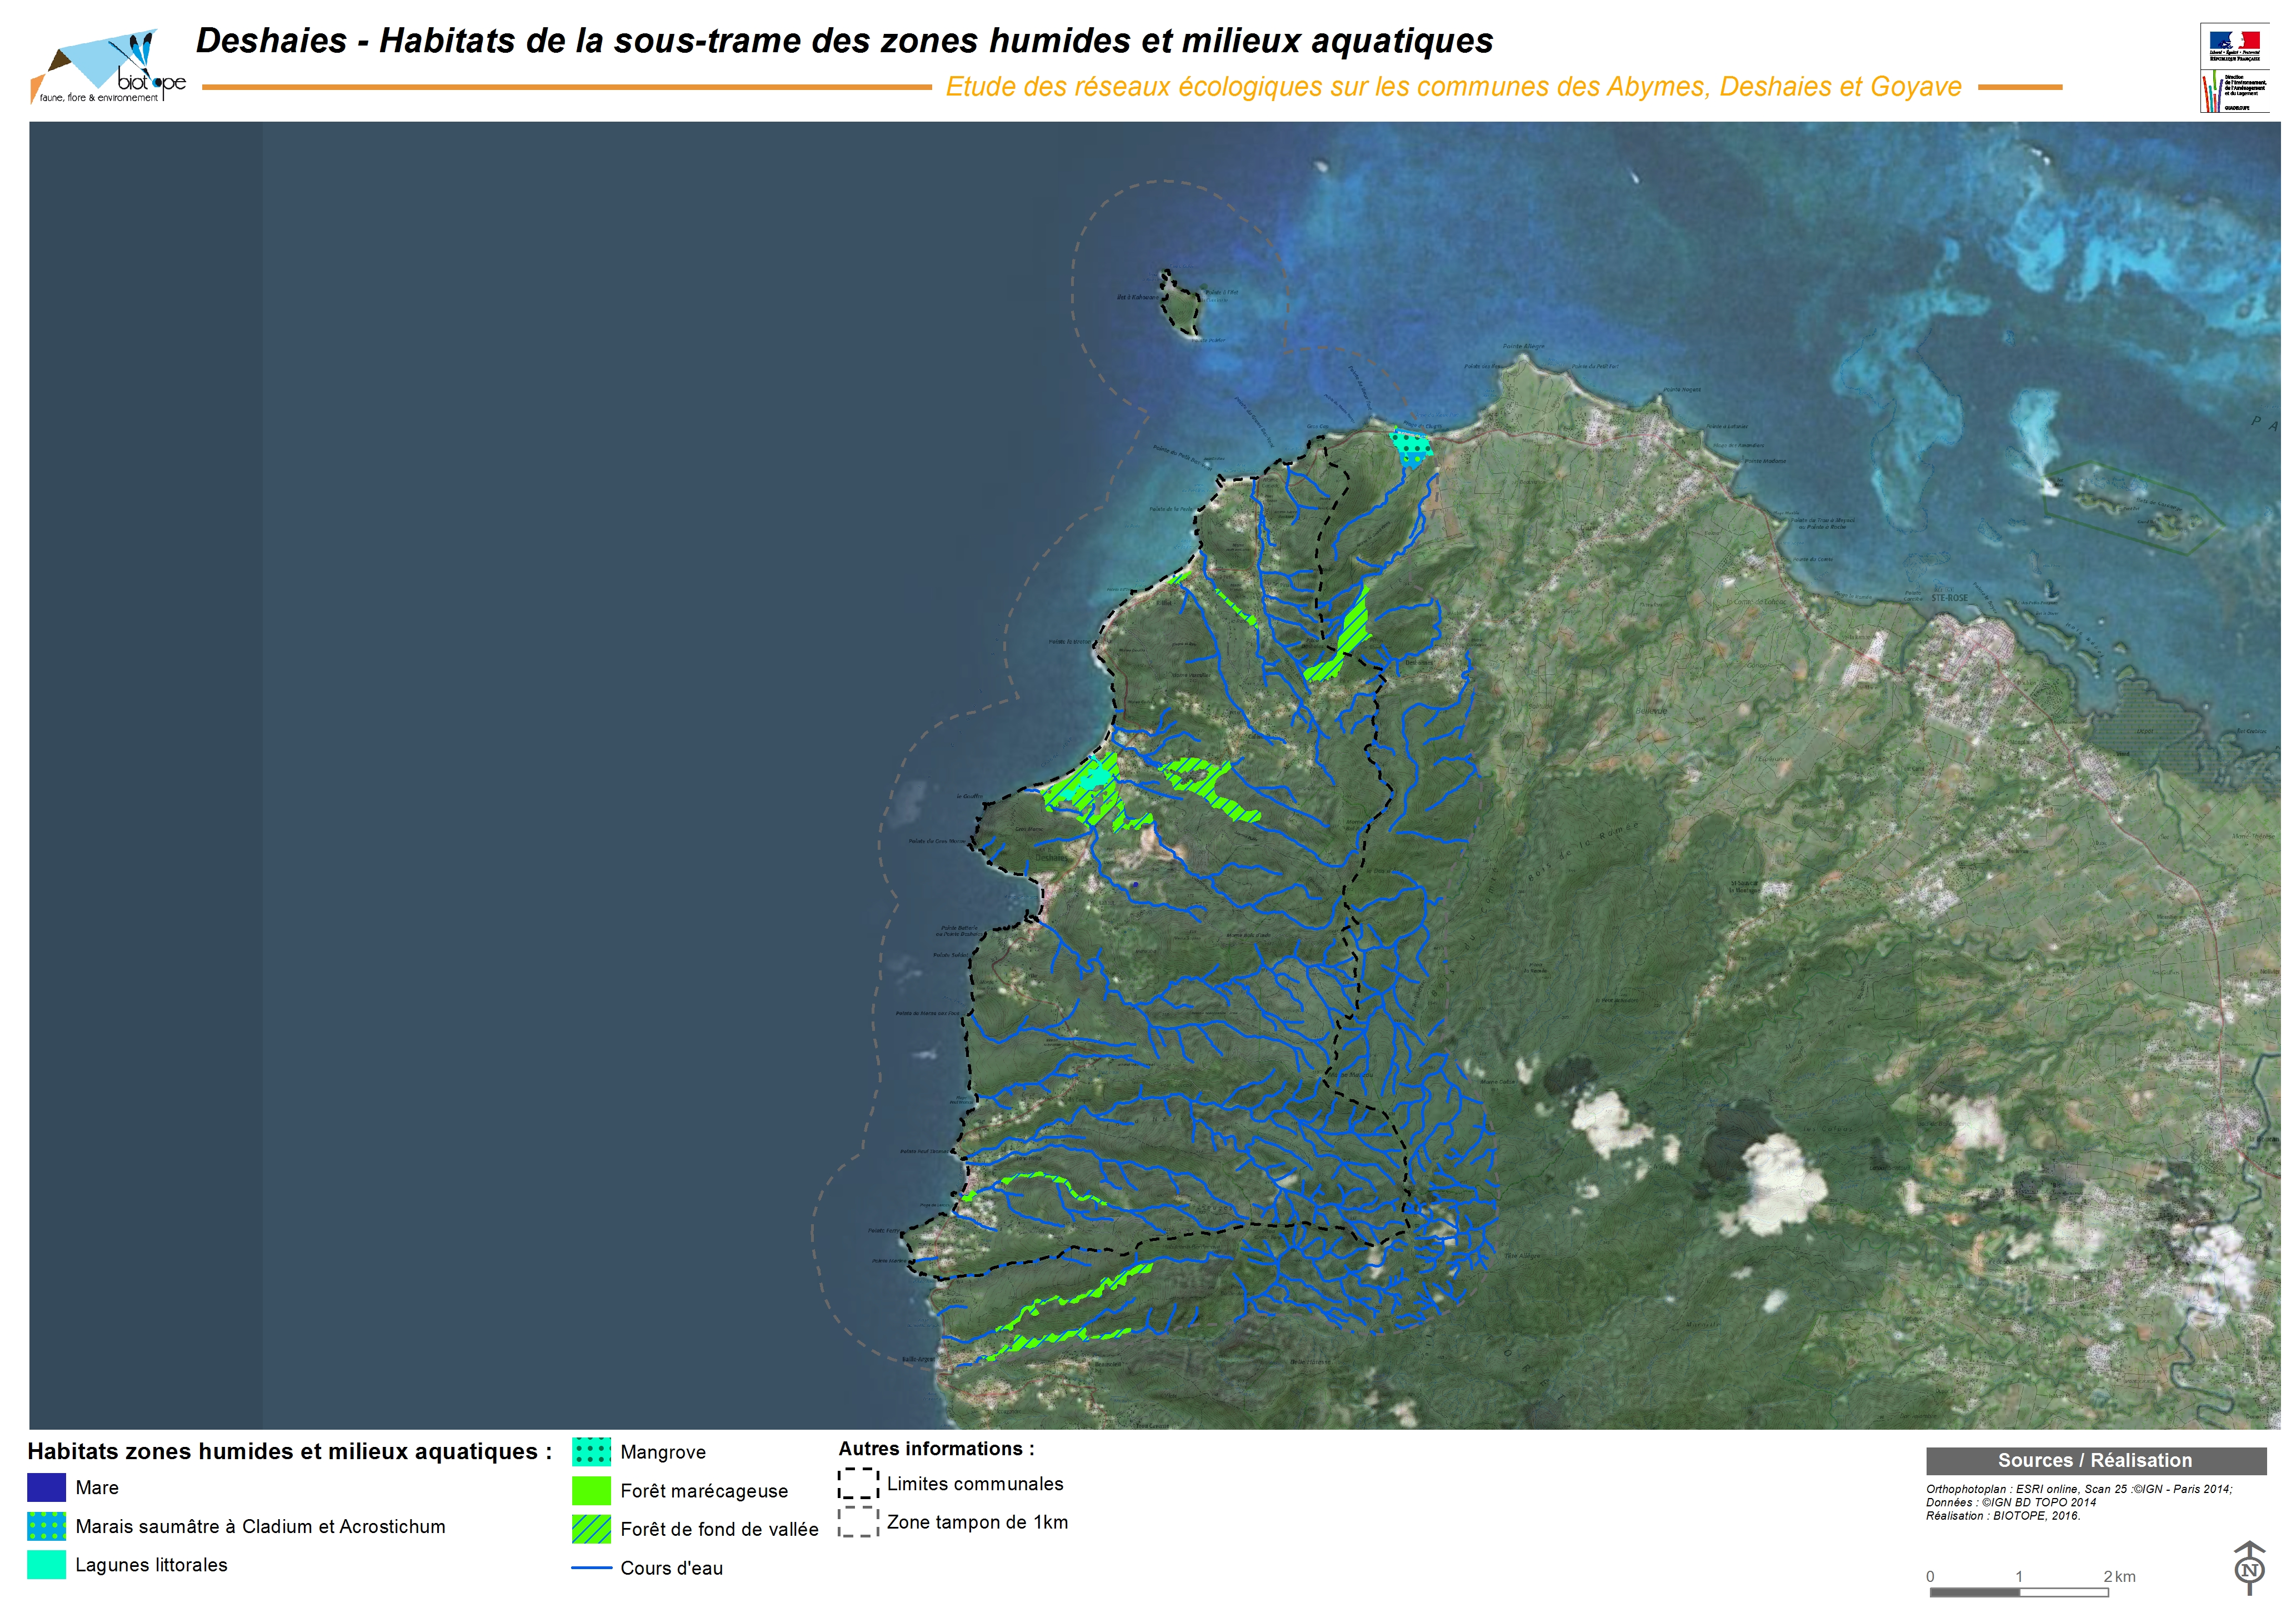Click the Habitats zones humides legend heading
The image size is (2296, 1623).
point(289,1452)
